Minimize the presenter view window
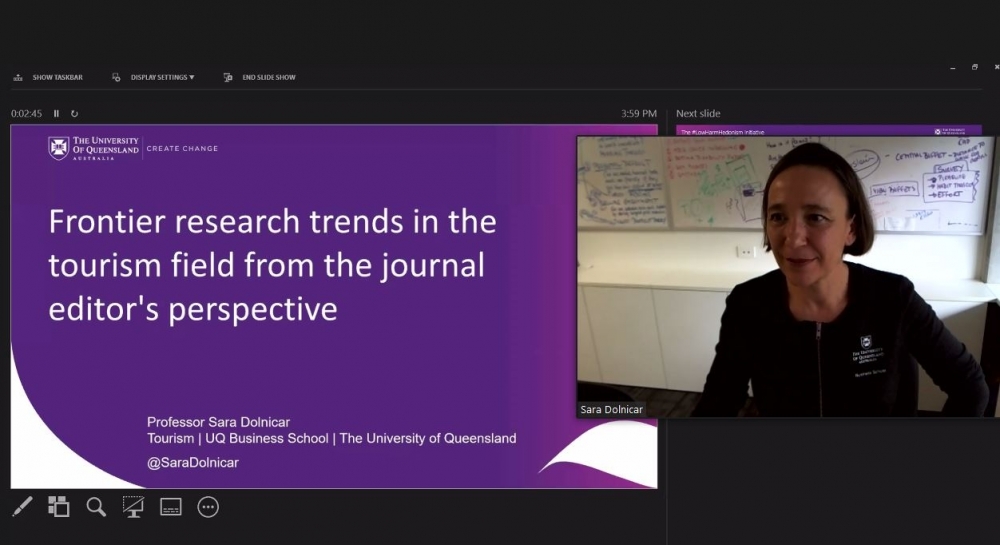Image resolution: width=1000 pixels, height=545 pixels. click(x=952, y=67)
